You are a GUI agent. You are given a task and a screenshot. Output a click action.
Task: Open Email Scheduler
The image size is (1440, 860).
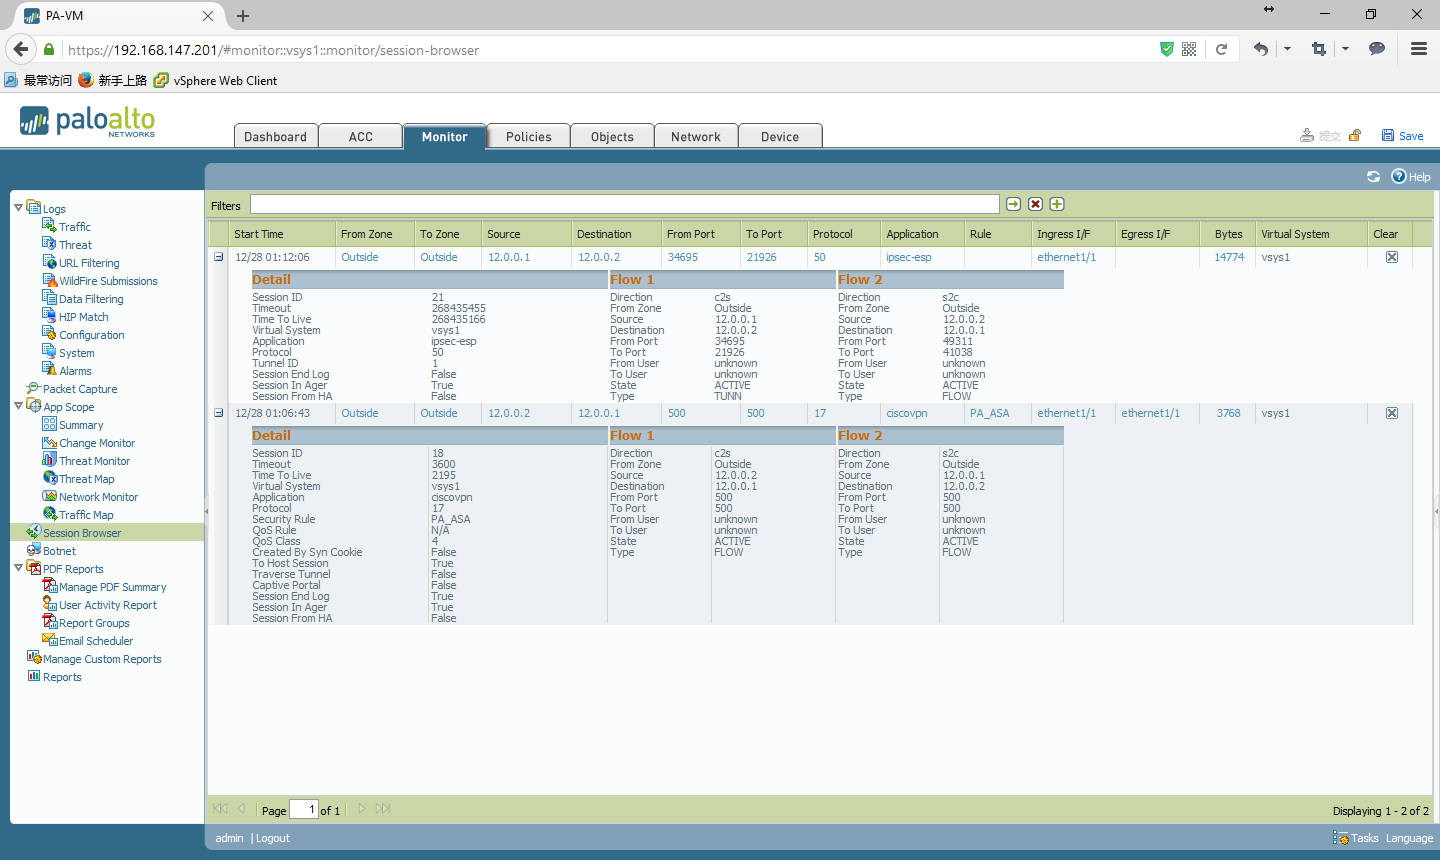pyautogui.click(x=95, y=641)
